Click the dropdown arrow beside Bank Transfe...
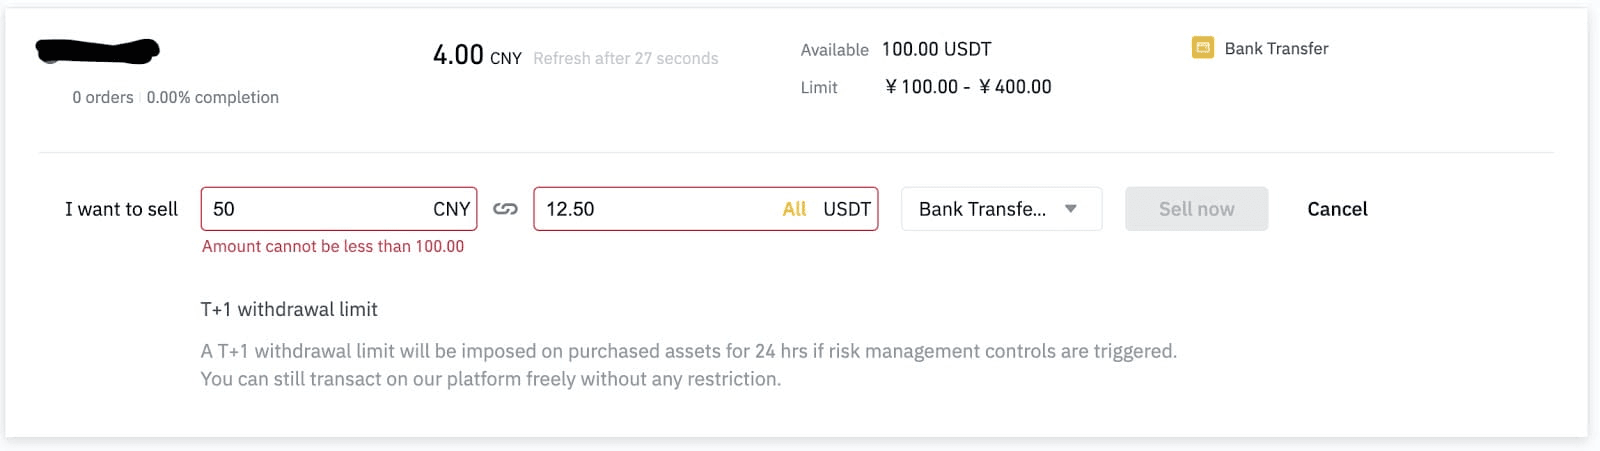This screenshot has width=1600, height=451. (1071, 209)
